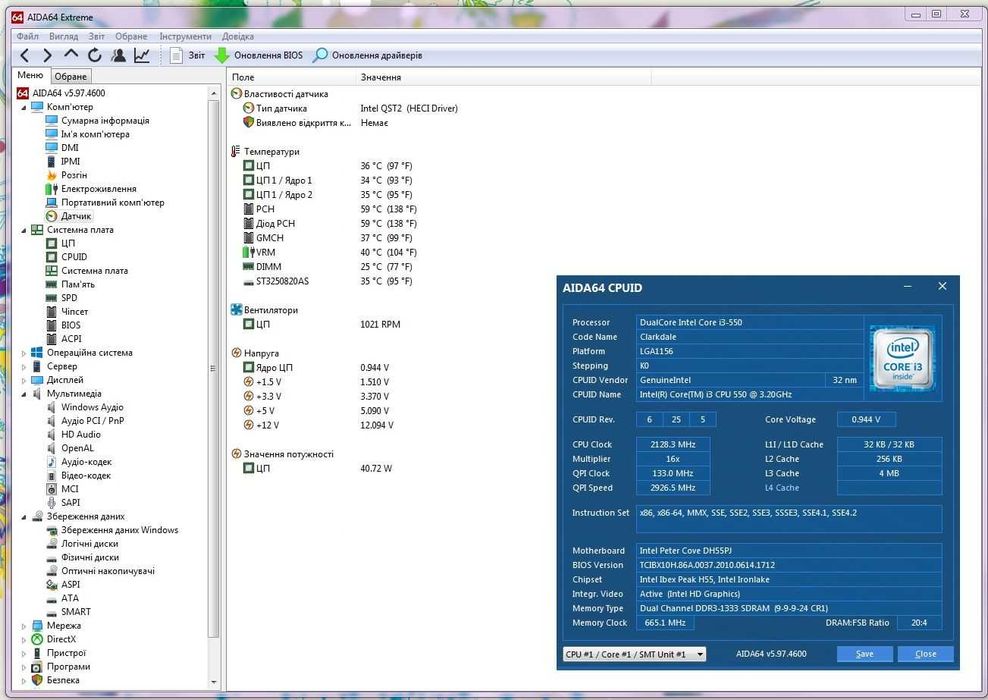This screenshot has height=700, width=988.
Task: Select the Діод PCH temperature row
Action: (x=329, y=224)
